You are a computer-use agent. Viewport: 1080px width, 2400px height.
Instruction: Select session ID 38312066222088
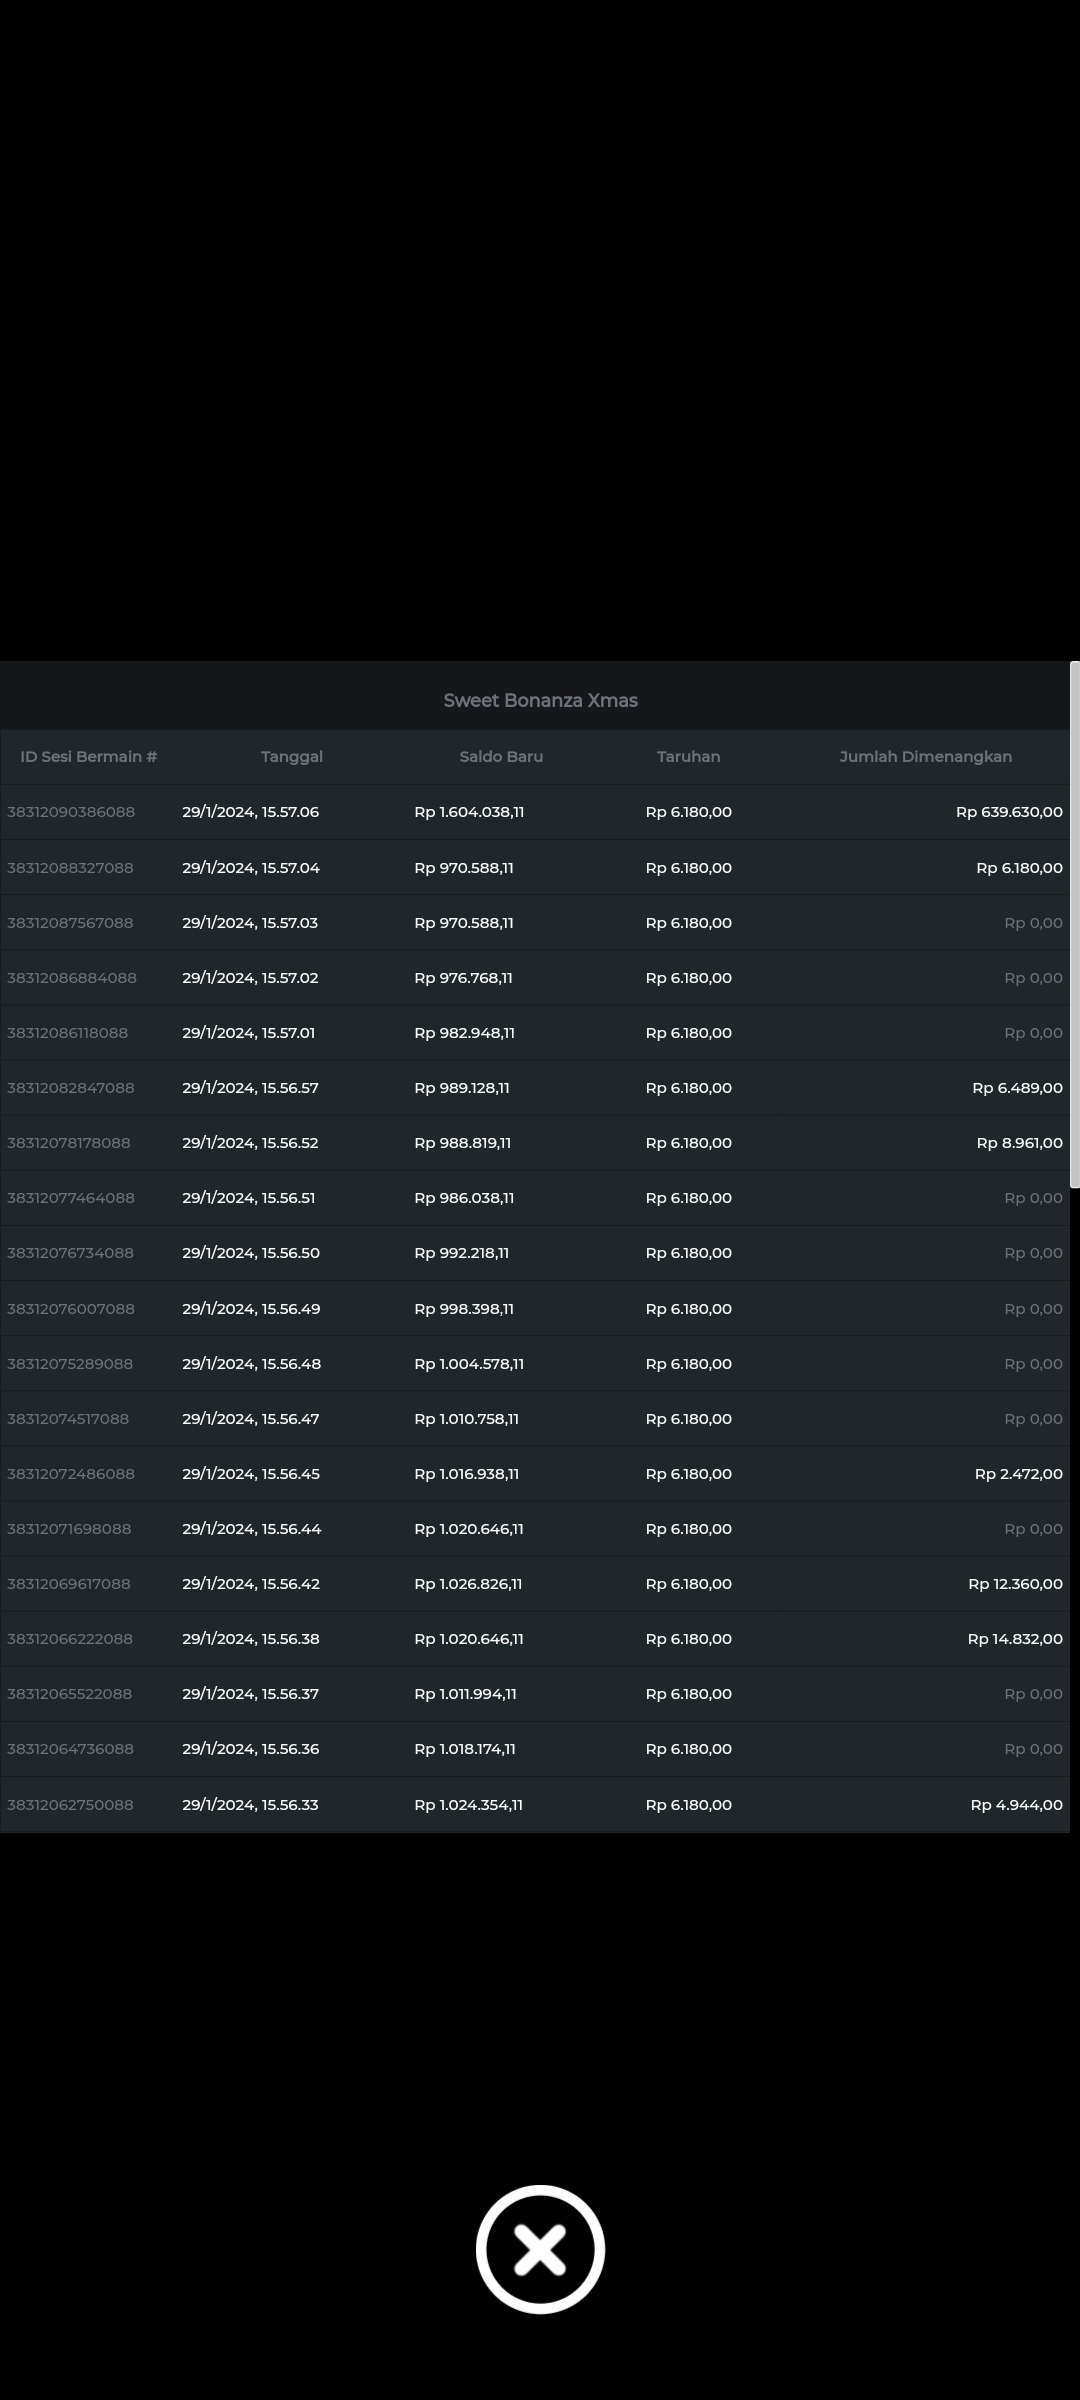point(70,1639)
